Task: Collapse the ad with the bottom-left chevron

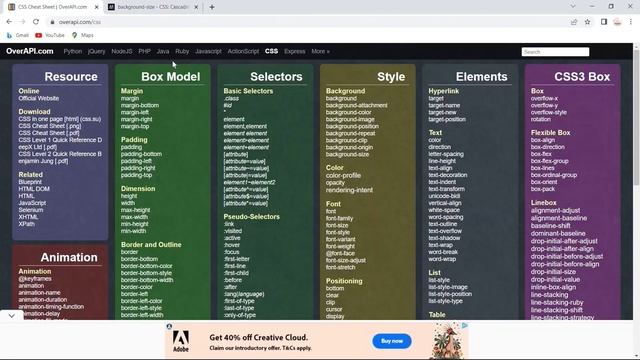Action: (11, 316)
